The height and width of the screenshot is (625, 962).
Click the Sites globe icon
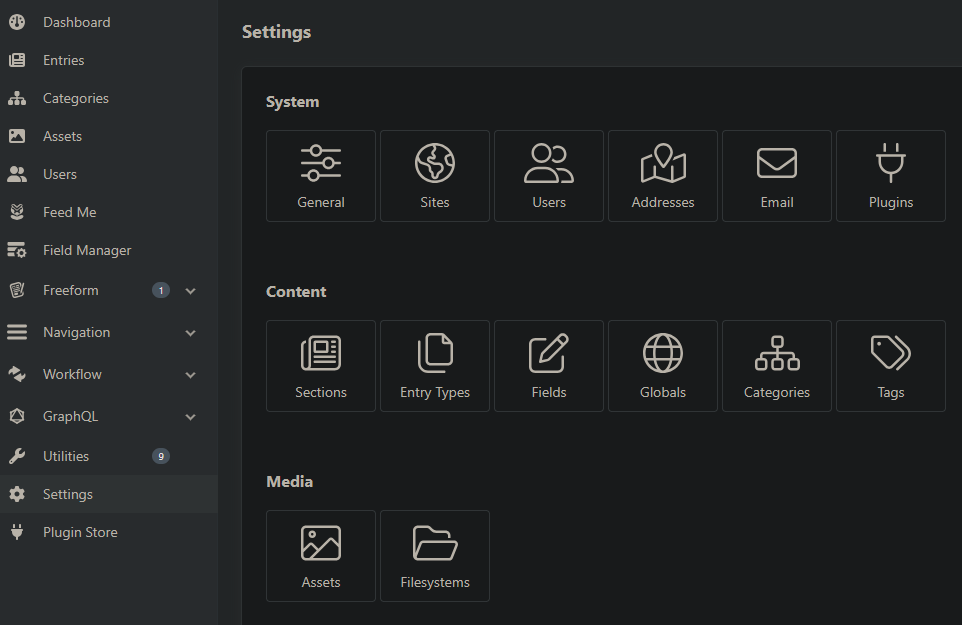pos(434,162)
